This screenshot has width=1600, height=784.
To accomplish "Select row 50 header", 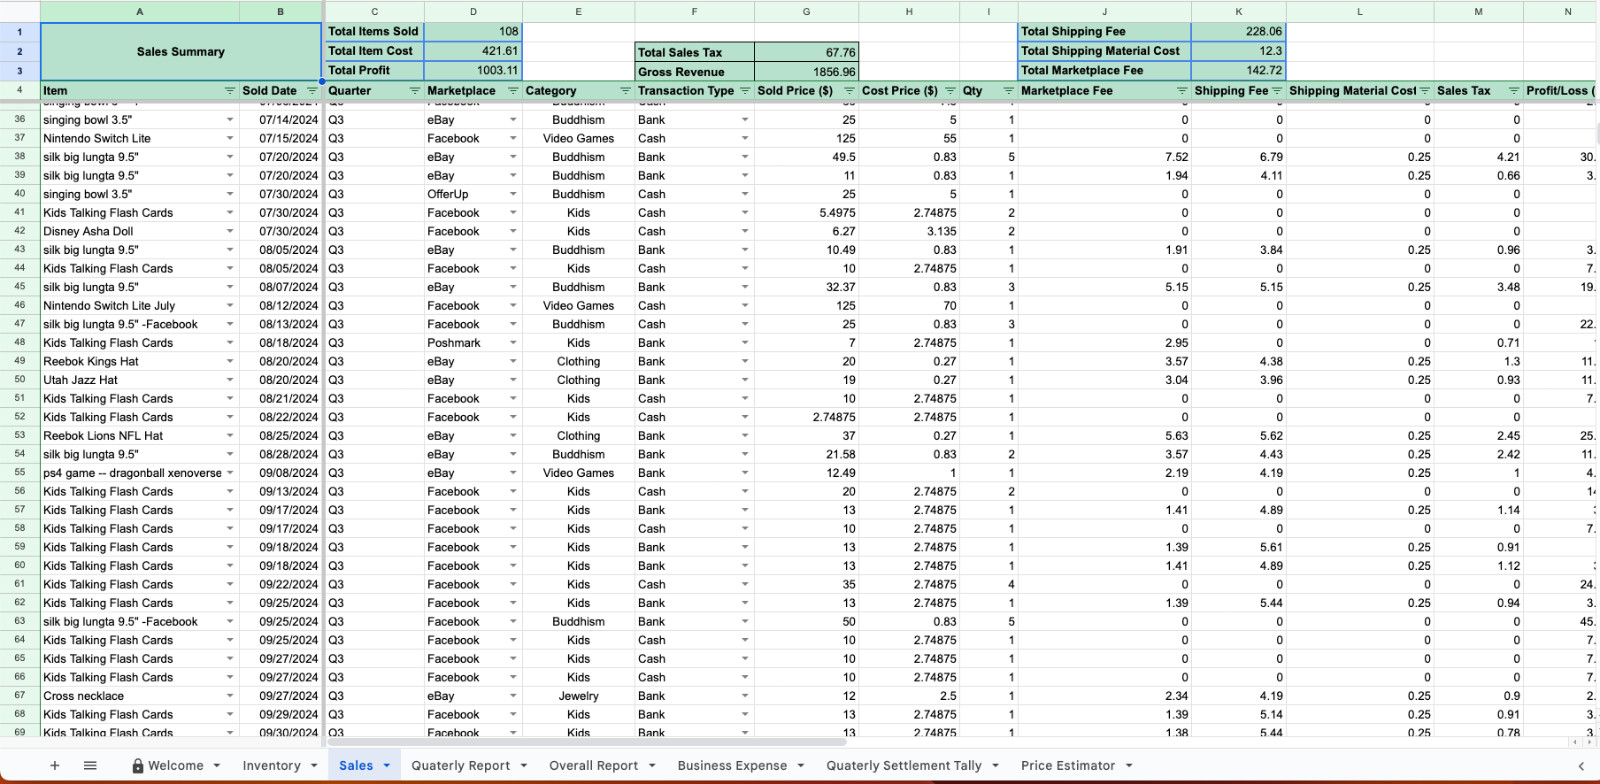I will [20, 380].
